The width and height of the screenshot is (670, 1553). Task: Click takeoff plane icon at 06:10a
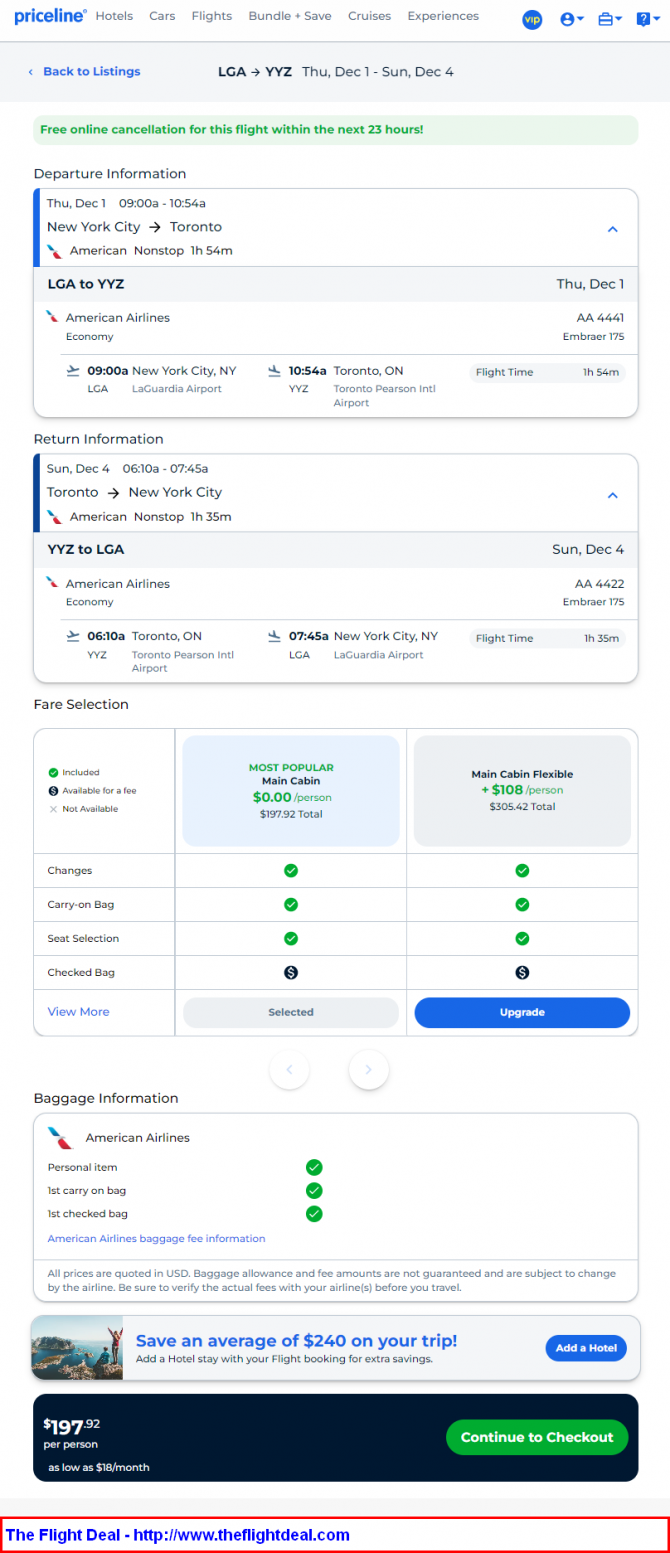(x=72, y=636)
